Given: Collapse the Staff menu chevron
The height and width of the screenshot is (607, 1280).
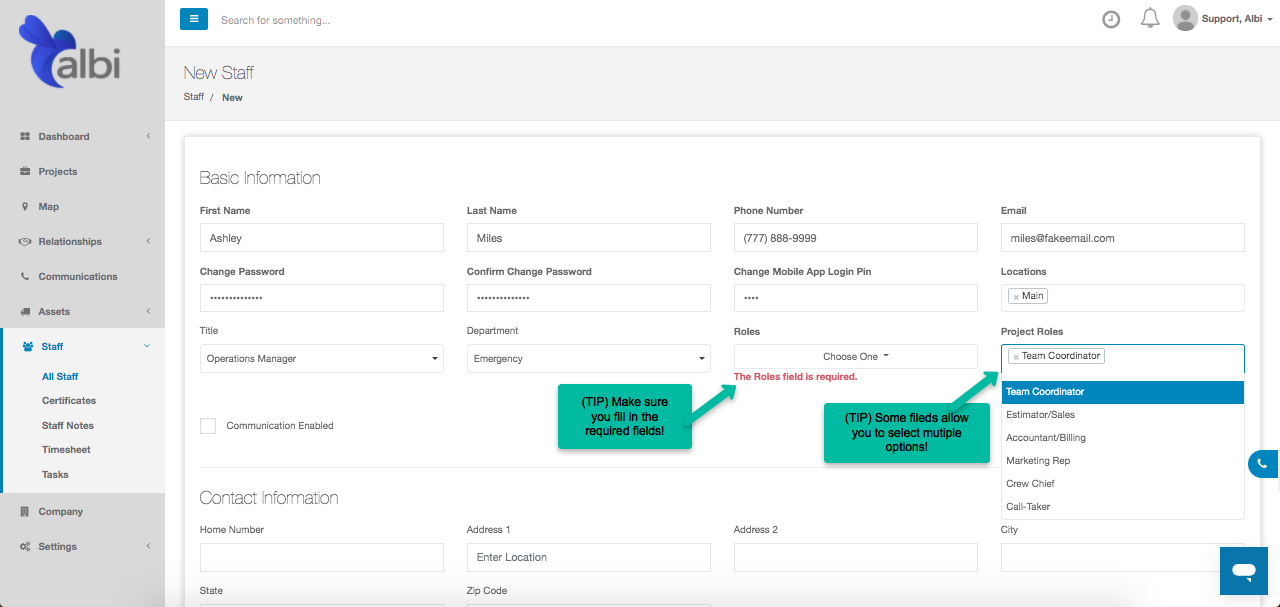Looking at the screenshot, I should click(x=147, y=346).
